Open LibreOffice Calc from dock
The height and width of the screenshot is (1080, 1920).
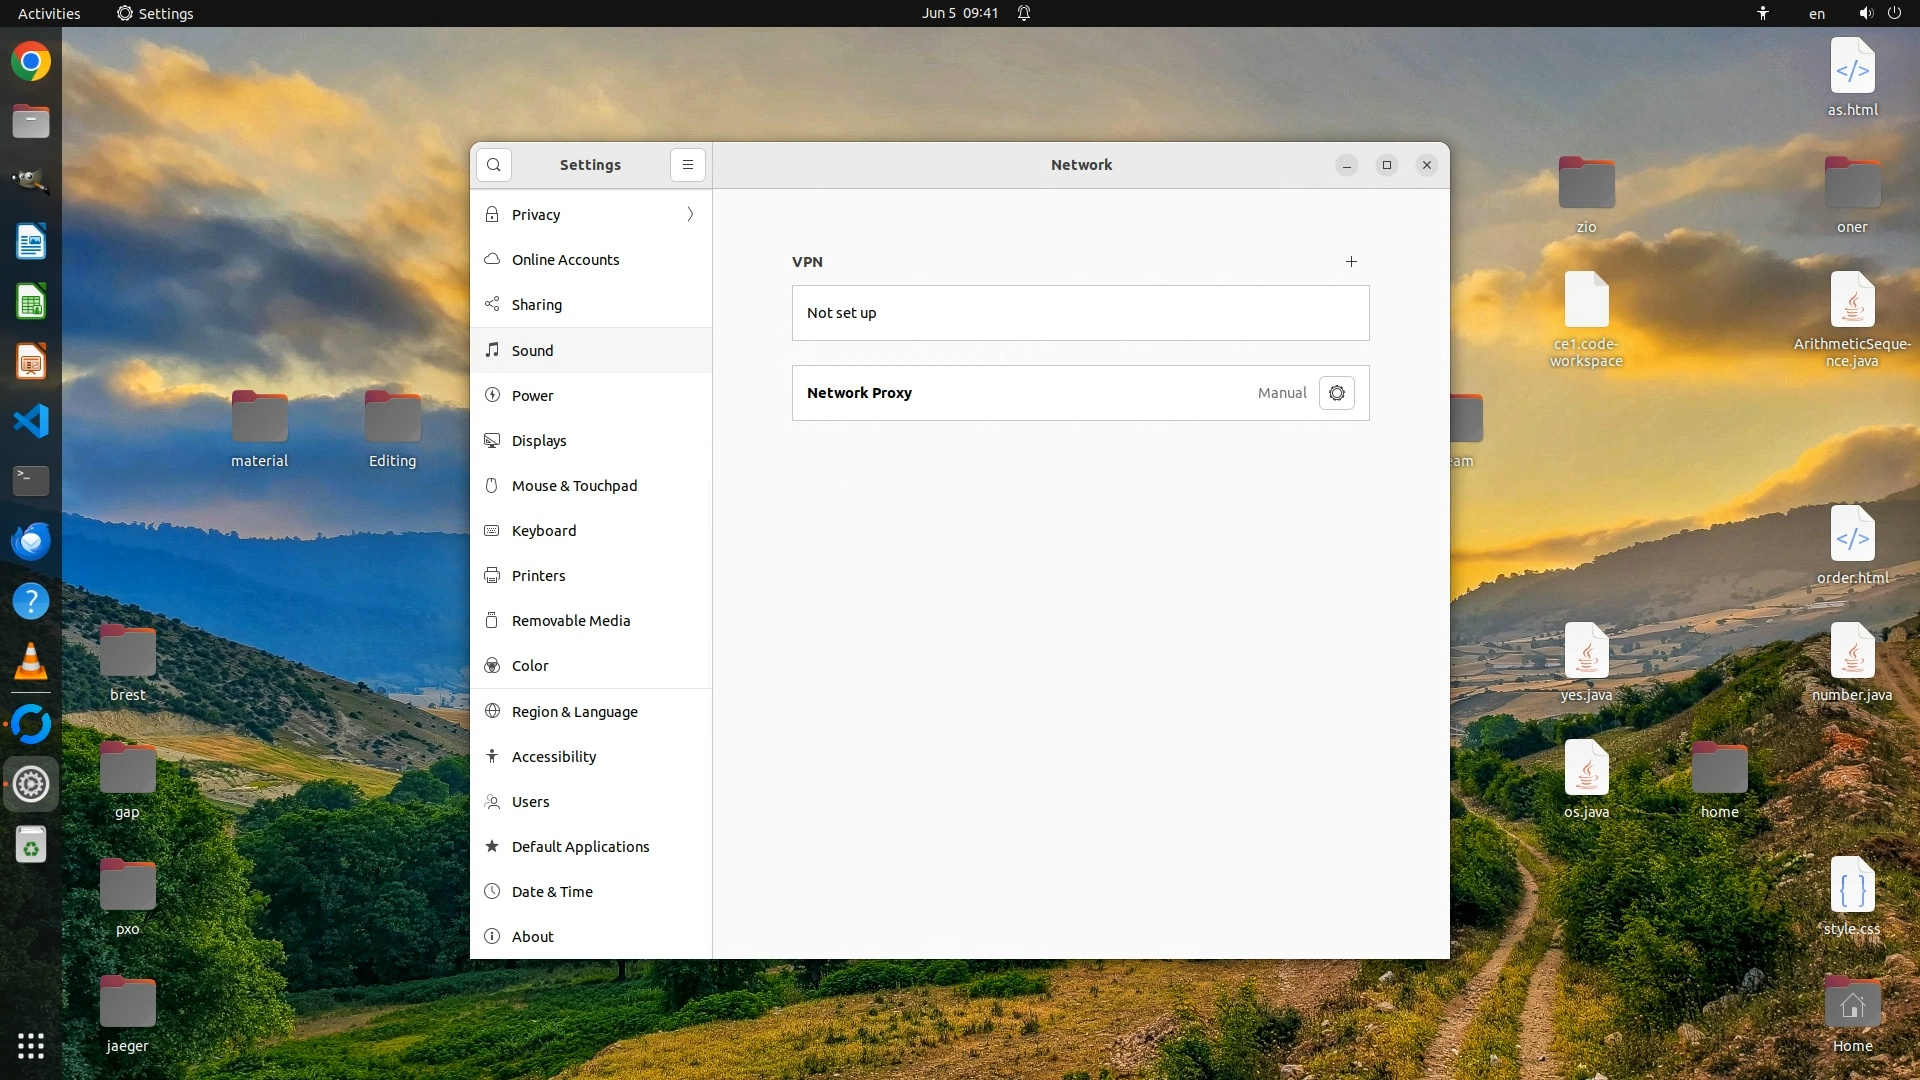pos(31,302)
